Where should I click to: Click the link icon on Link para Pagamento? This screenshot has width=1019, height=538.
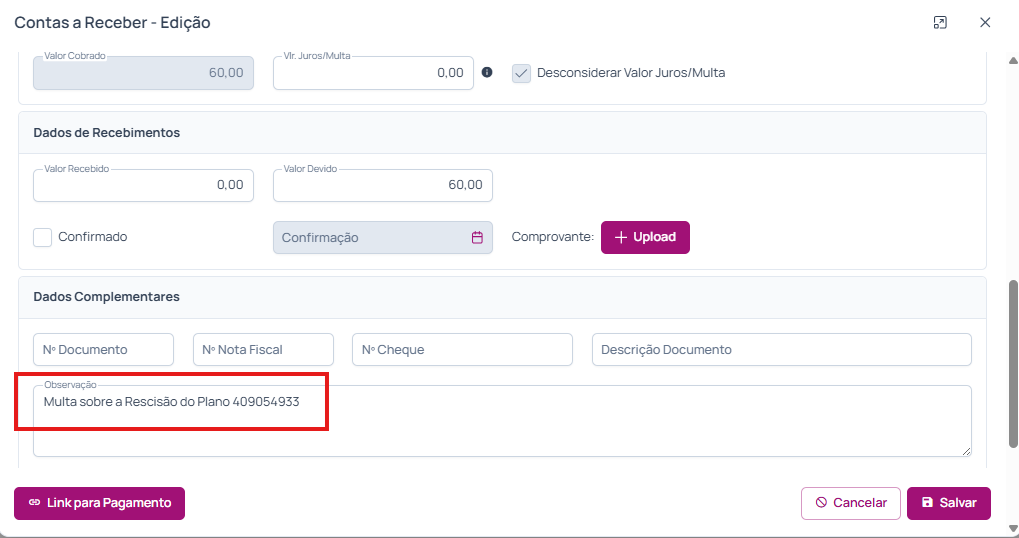coord(34,503)
